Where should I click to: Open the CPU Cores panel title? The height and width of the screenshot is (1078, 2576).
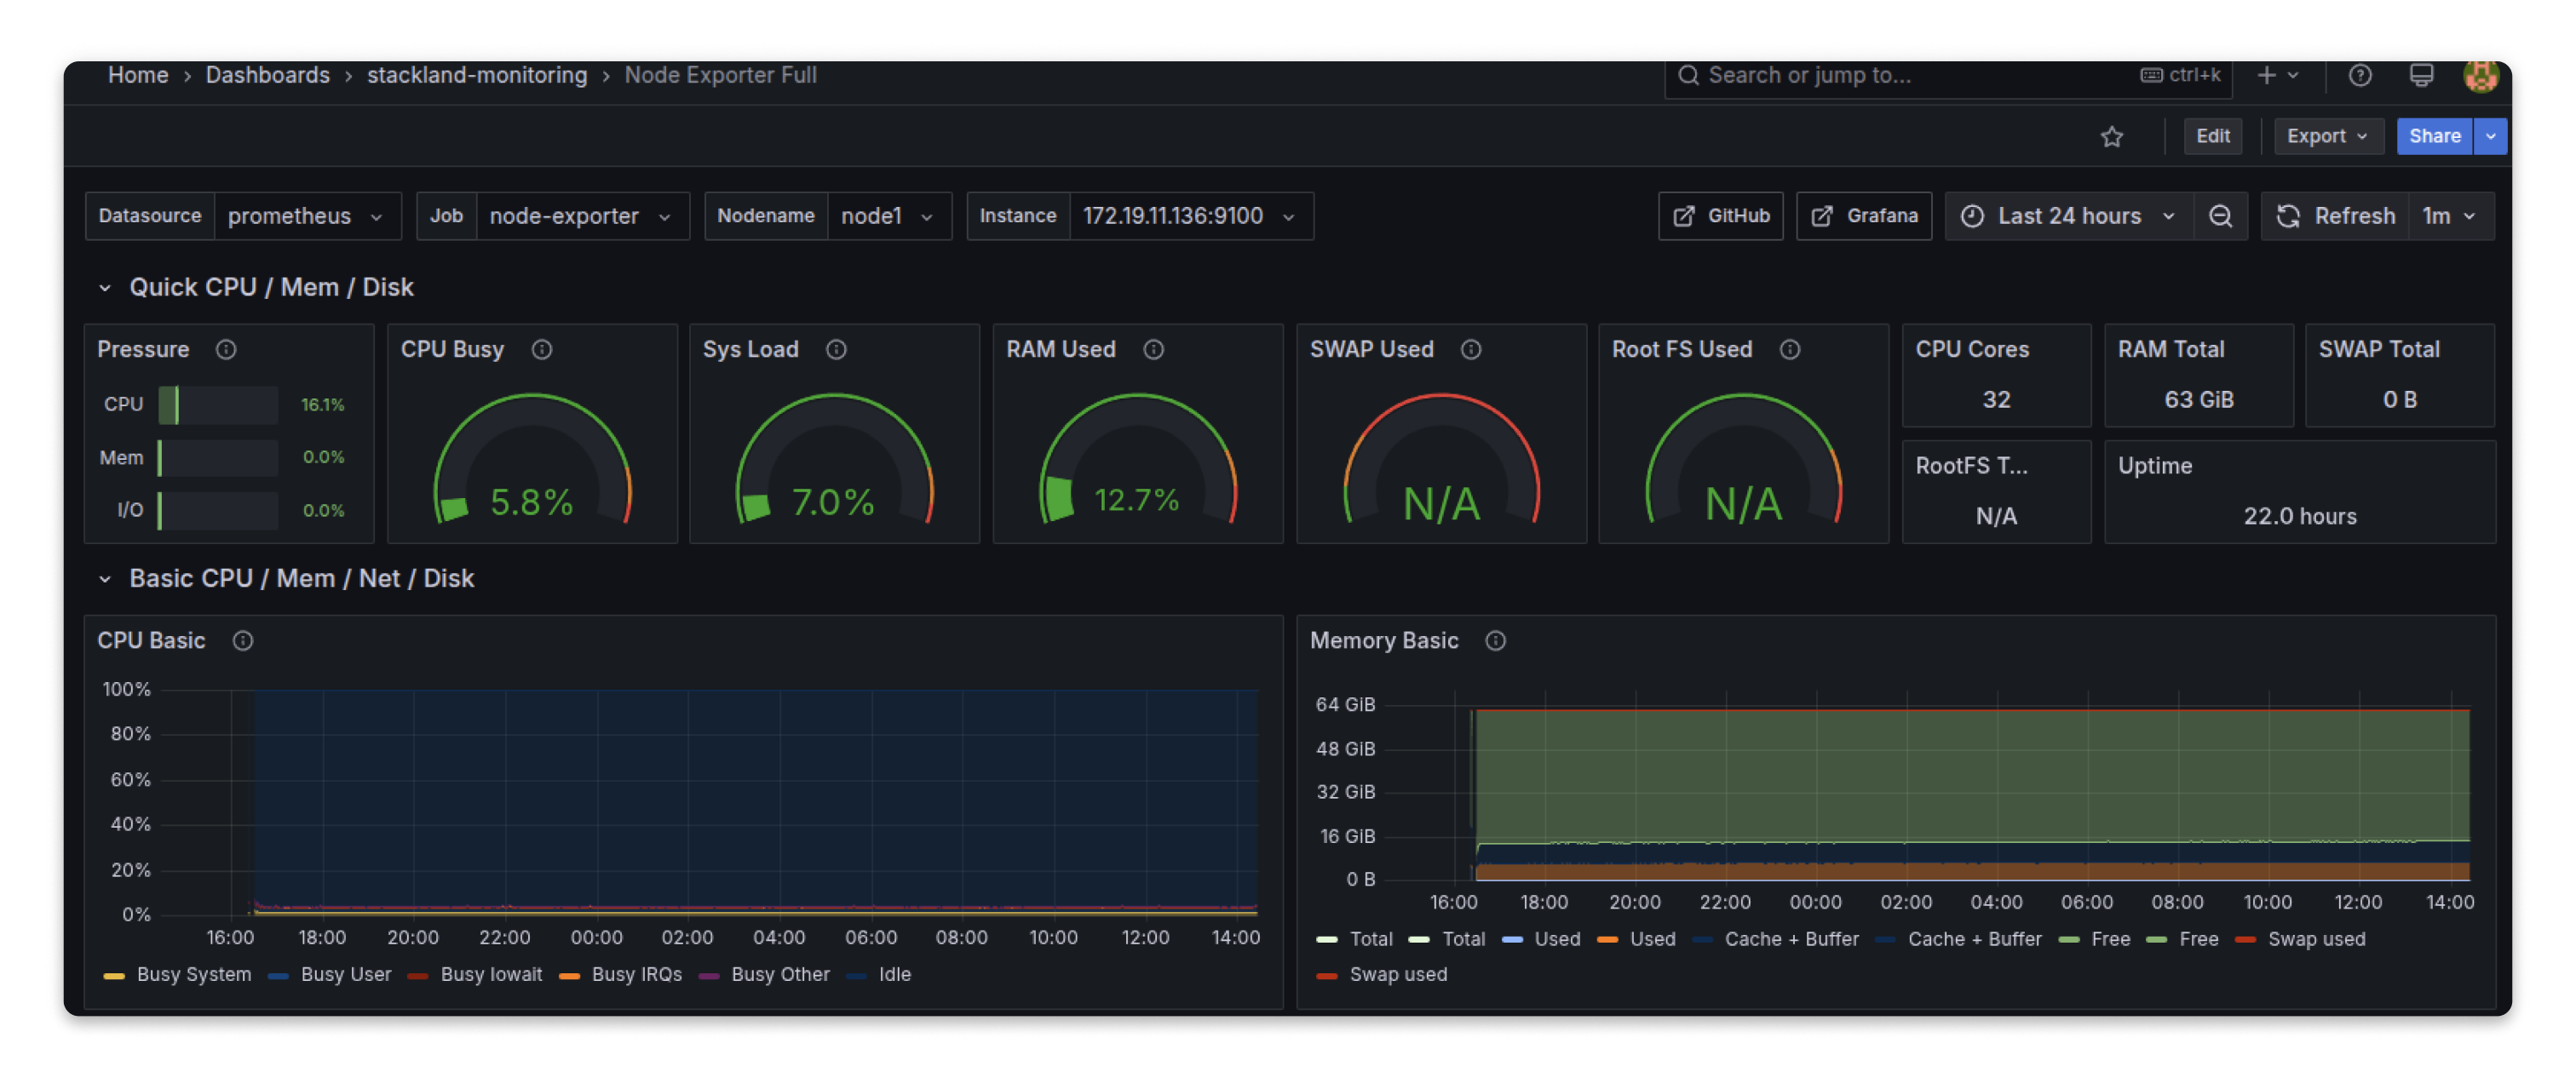point(1972,349)
